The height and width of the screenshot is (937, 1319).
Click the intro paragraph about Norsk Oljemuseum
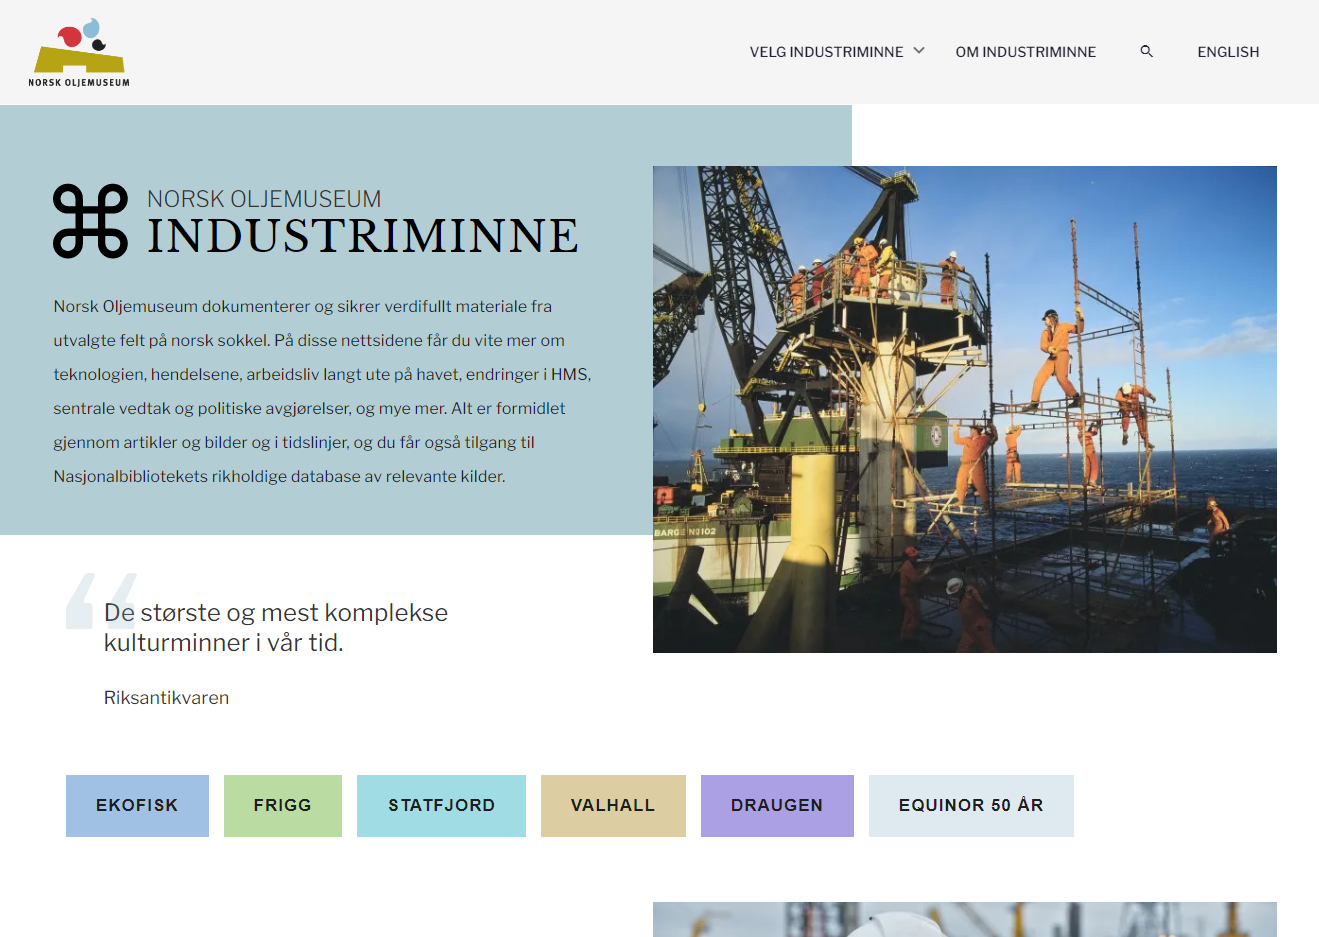322,391
